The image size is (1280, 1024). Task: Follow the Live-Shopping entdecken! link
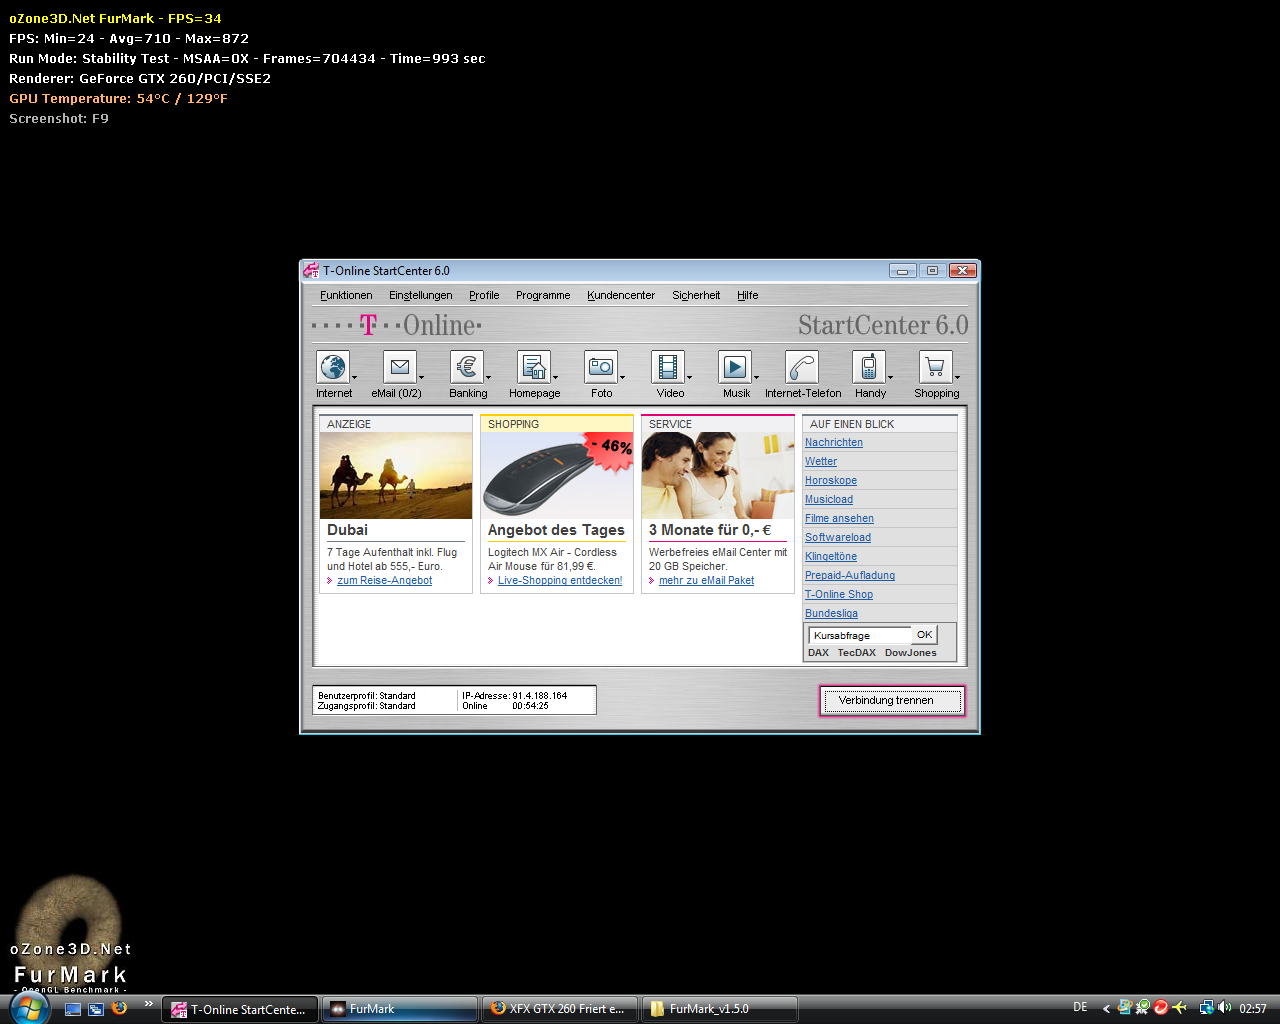tap(560, 580)
